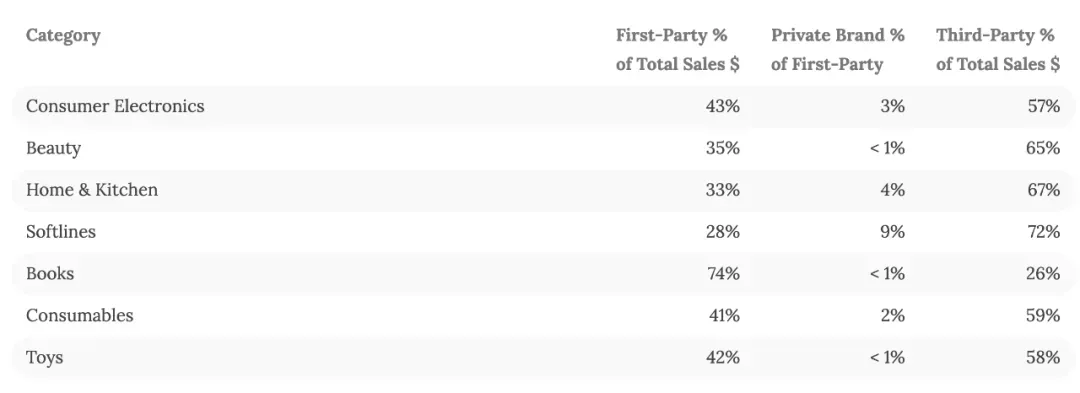This screenshot has width=1080, height=393.
Task: Select the 26% third-party value for Books
Action: click(1043, 274)
